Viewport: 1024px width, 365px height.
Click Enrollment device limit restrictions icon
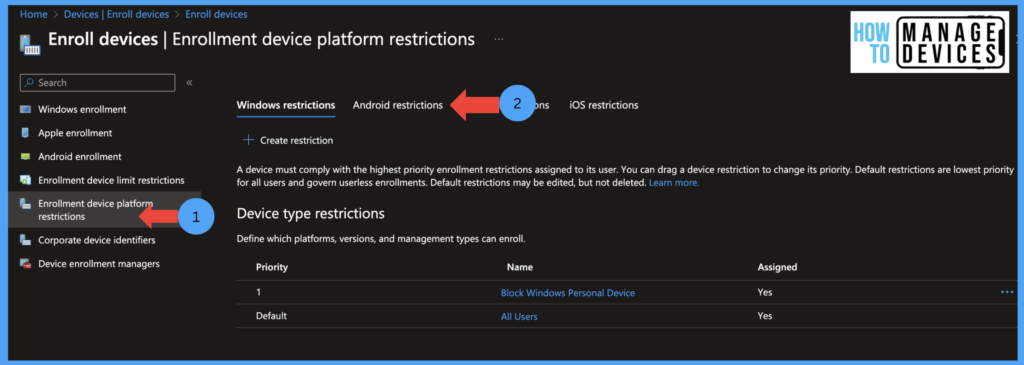click(x=25, y=180)
